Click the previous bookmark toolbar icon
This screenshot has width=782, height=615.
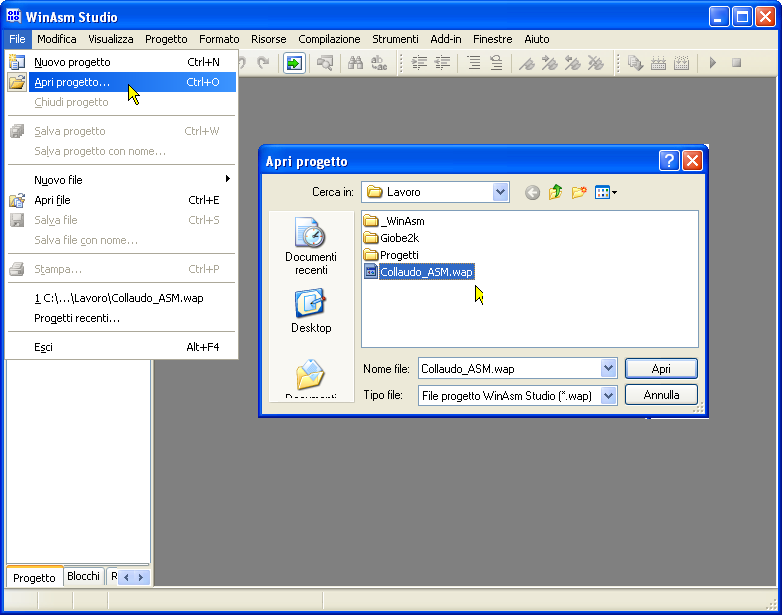(x=573, y=63)
